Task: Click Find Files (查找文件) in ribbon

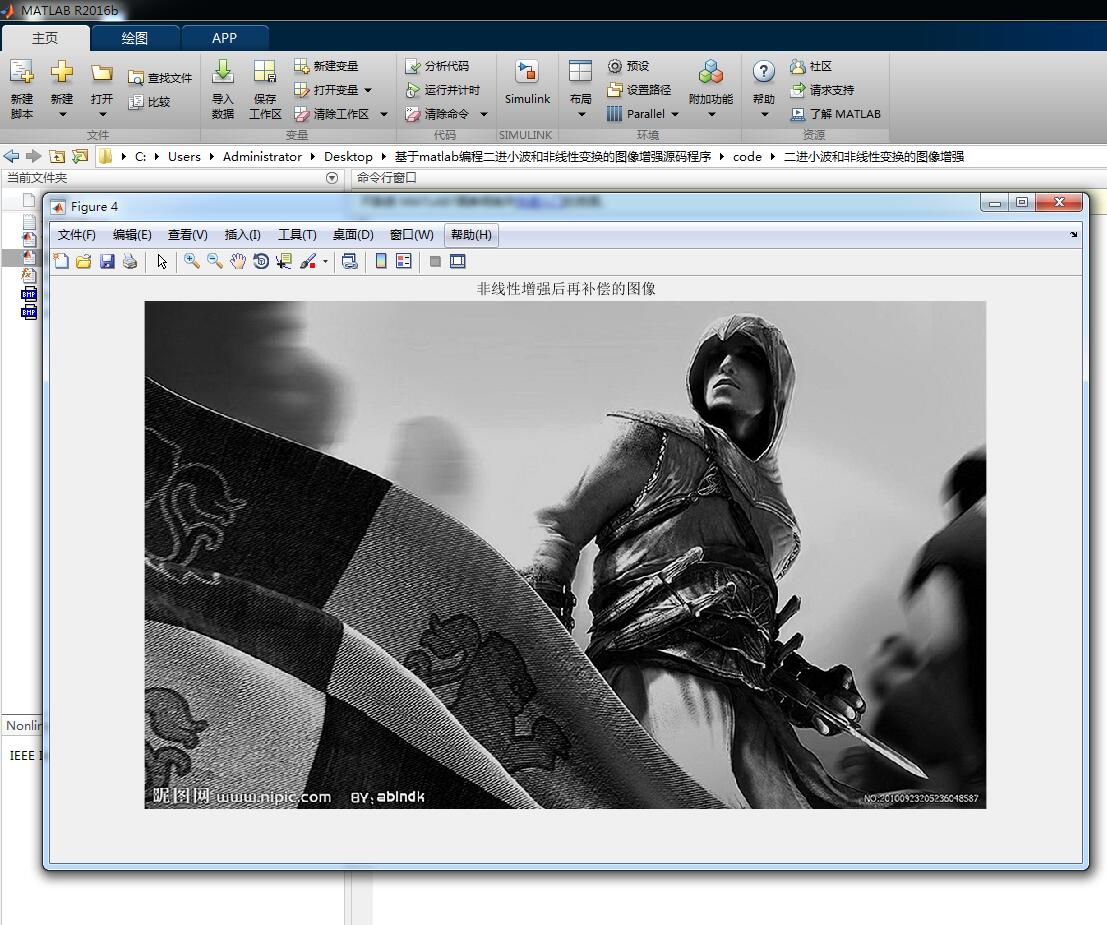Action: [160, 78]
